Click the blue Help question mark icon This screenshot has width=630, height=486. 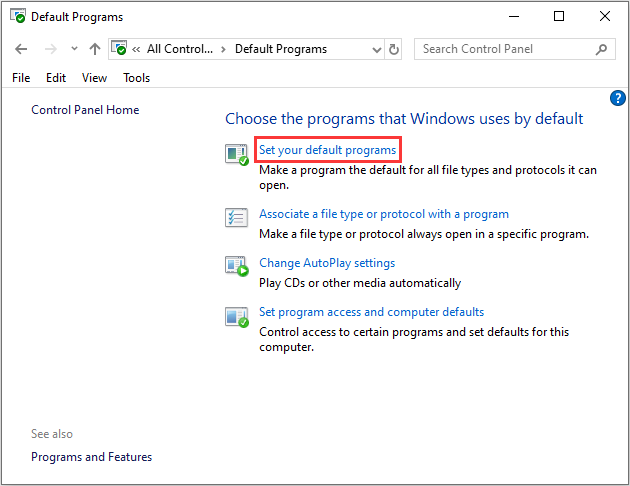618,98
